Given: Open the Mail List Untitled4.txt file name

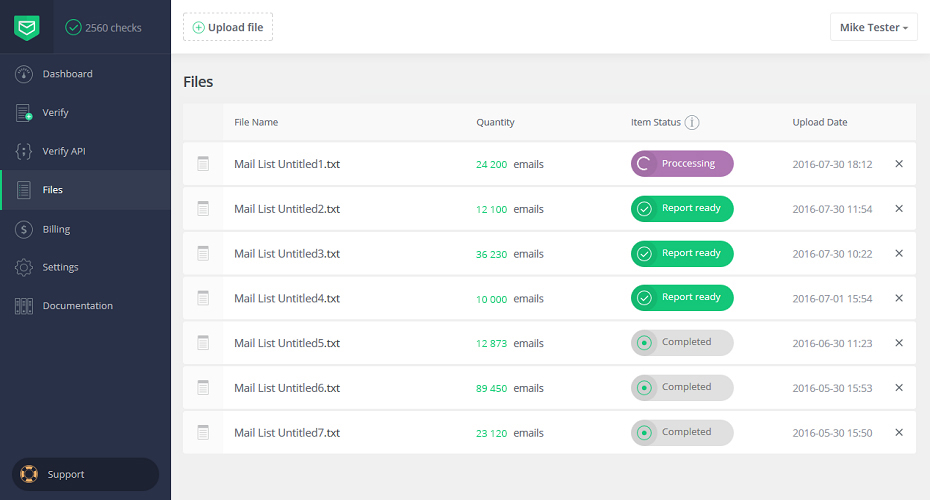Looking at the screenshot, I should point(287,298).
